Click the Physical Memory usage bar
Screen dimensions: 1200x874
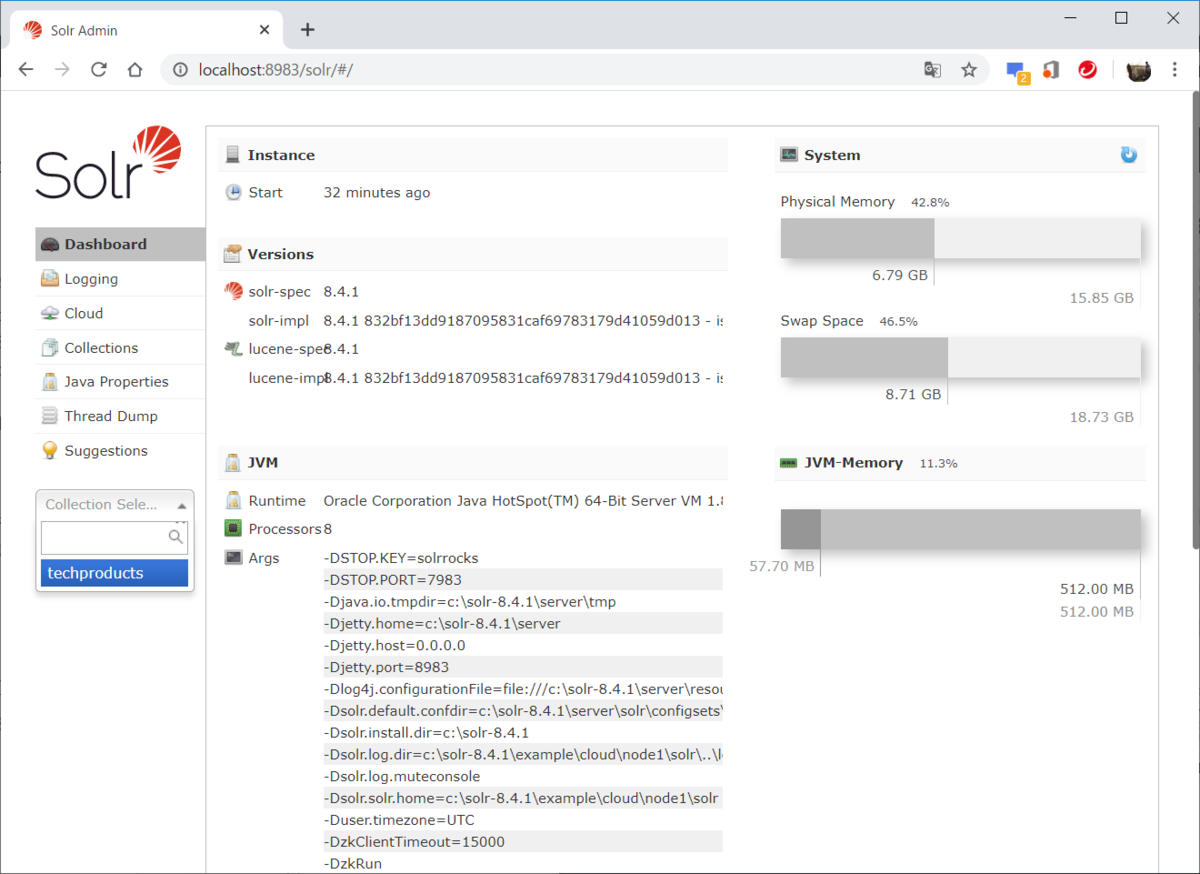(961, 239)
